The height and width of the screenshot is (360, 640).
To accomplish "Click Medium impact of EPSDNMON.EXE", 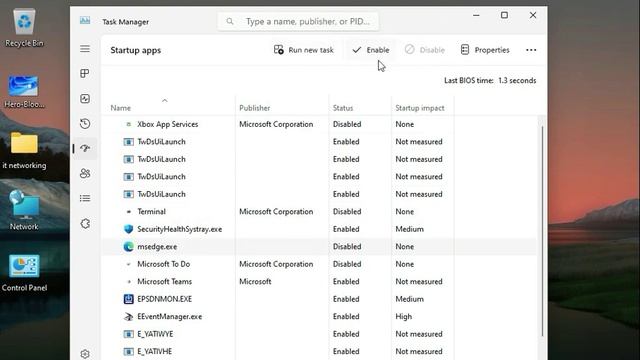I will point(409,299).
